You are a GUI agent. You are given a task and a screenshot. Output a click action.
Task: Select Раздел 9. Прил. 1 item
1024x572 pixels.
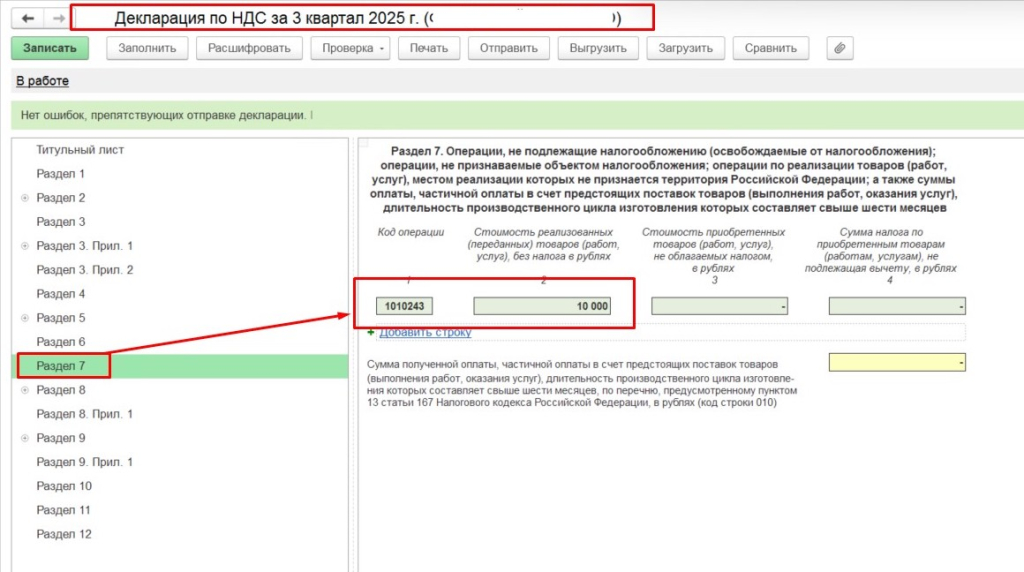coord(84,462)
